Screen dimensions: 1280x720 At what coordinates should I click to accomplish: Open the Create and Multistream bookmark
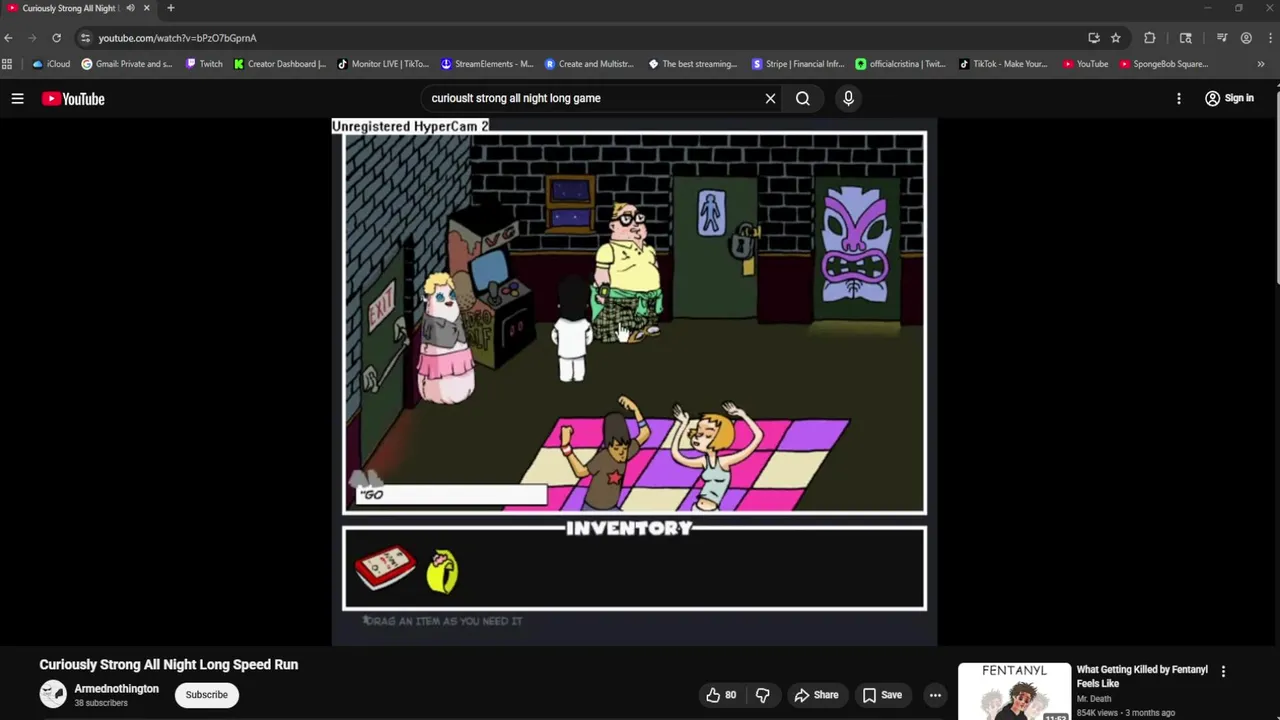click(590, 64)
